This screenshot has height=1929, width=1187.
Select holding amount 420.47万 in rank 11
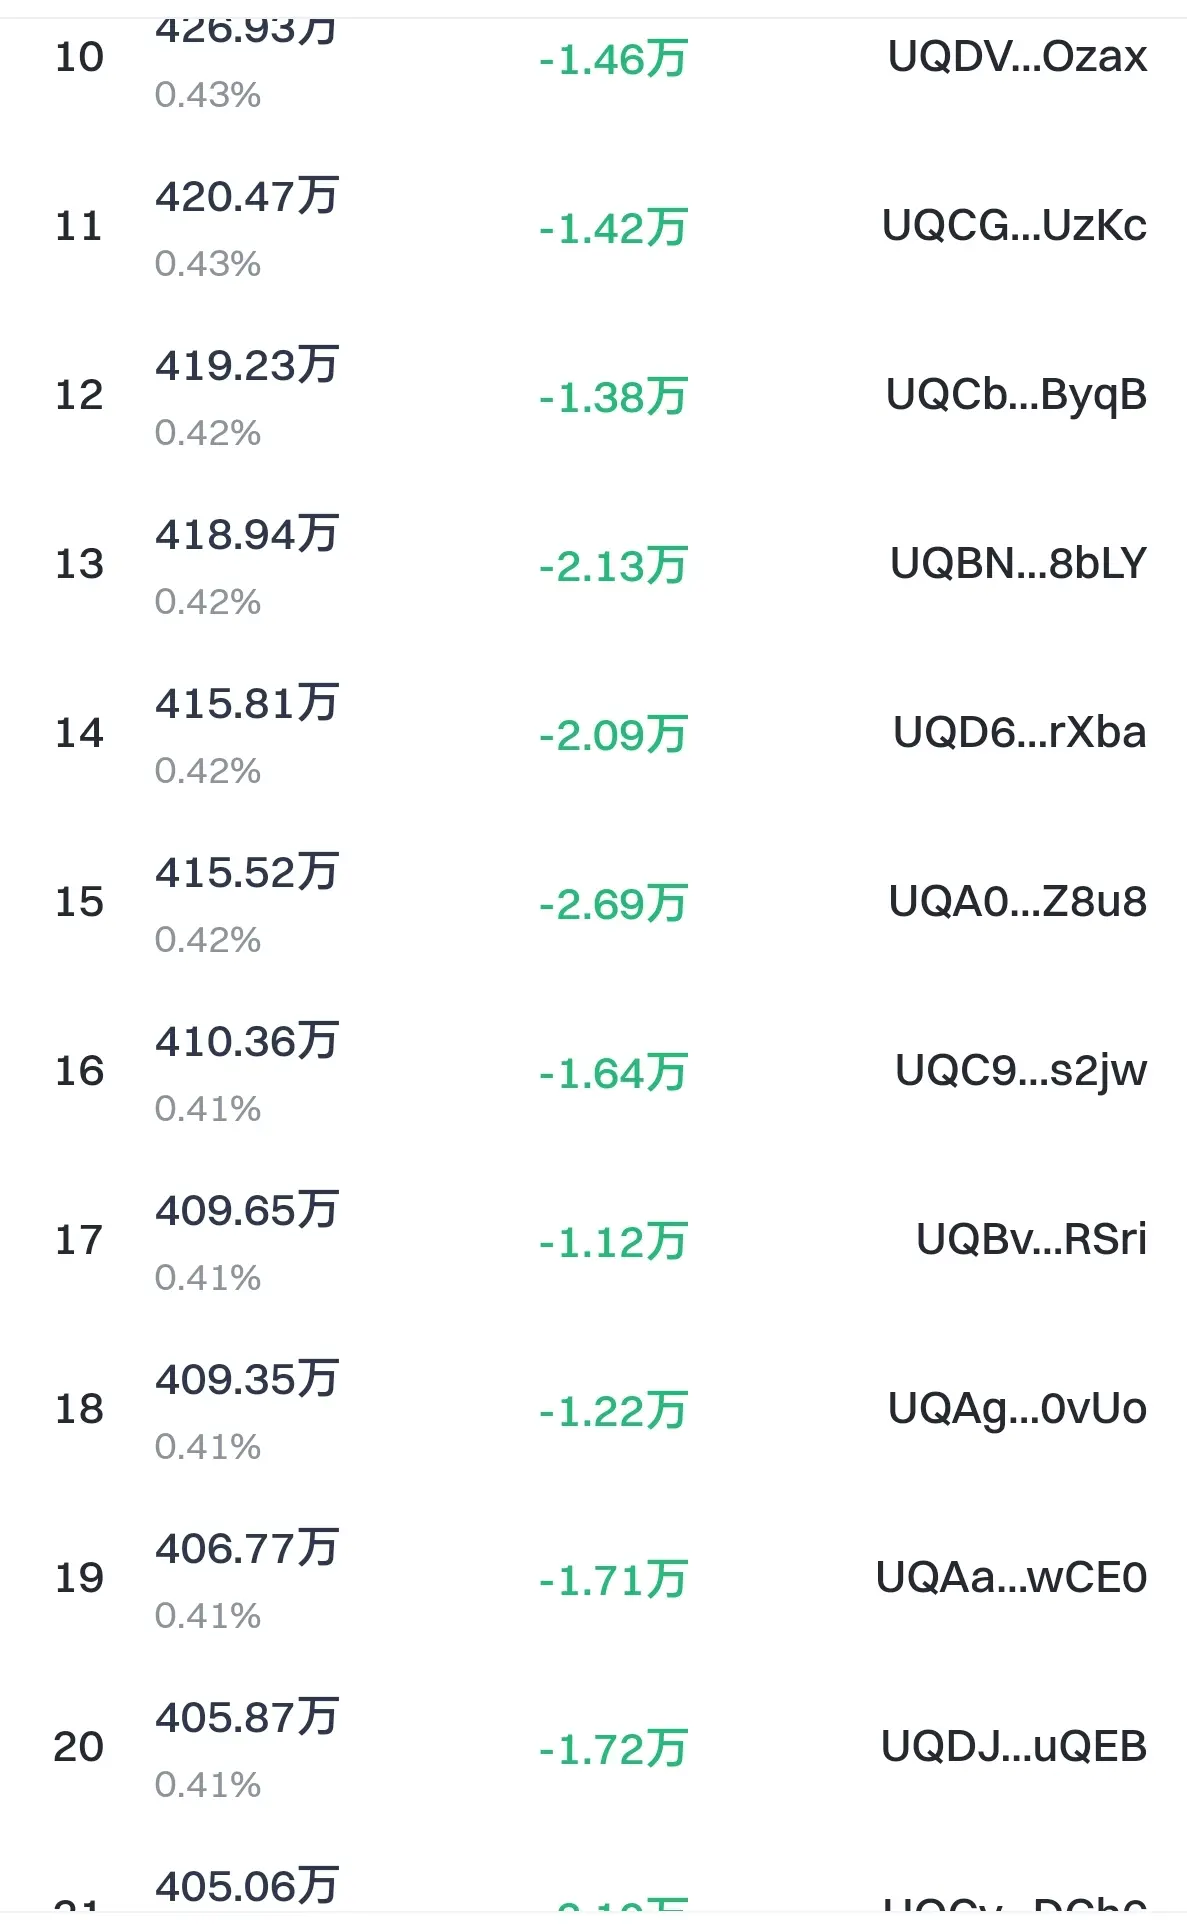(247, 196)
